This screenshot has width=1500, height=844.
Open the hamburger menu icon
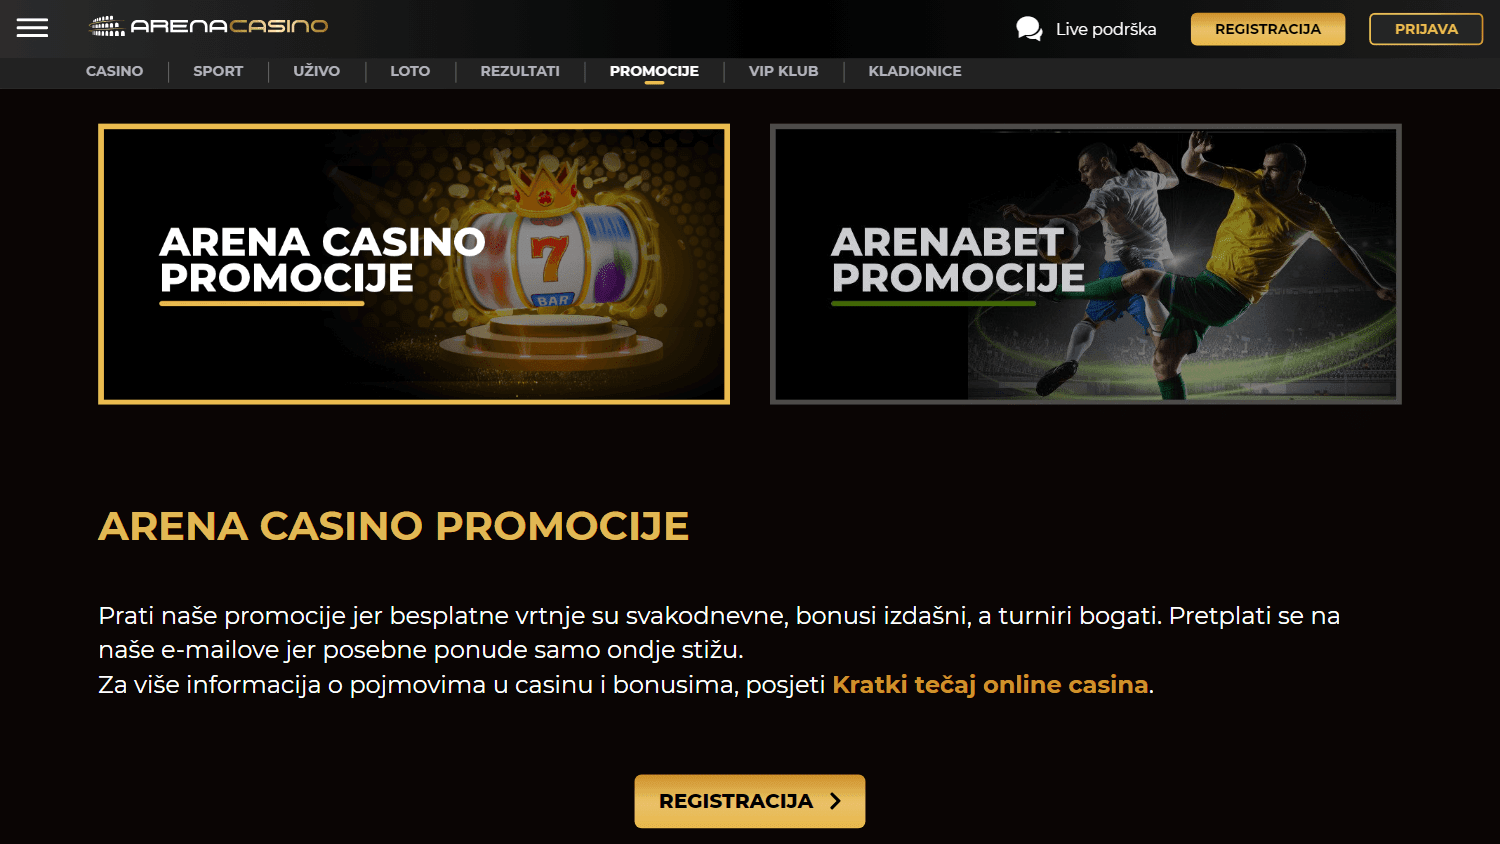(x=32, y=28)
